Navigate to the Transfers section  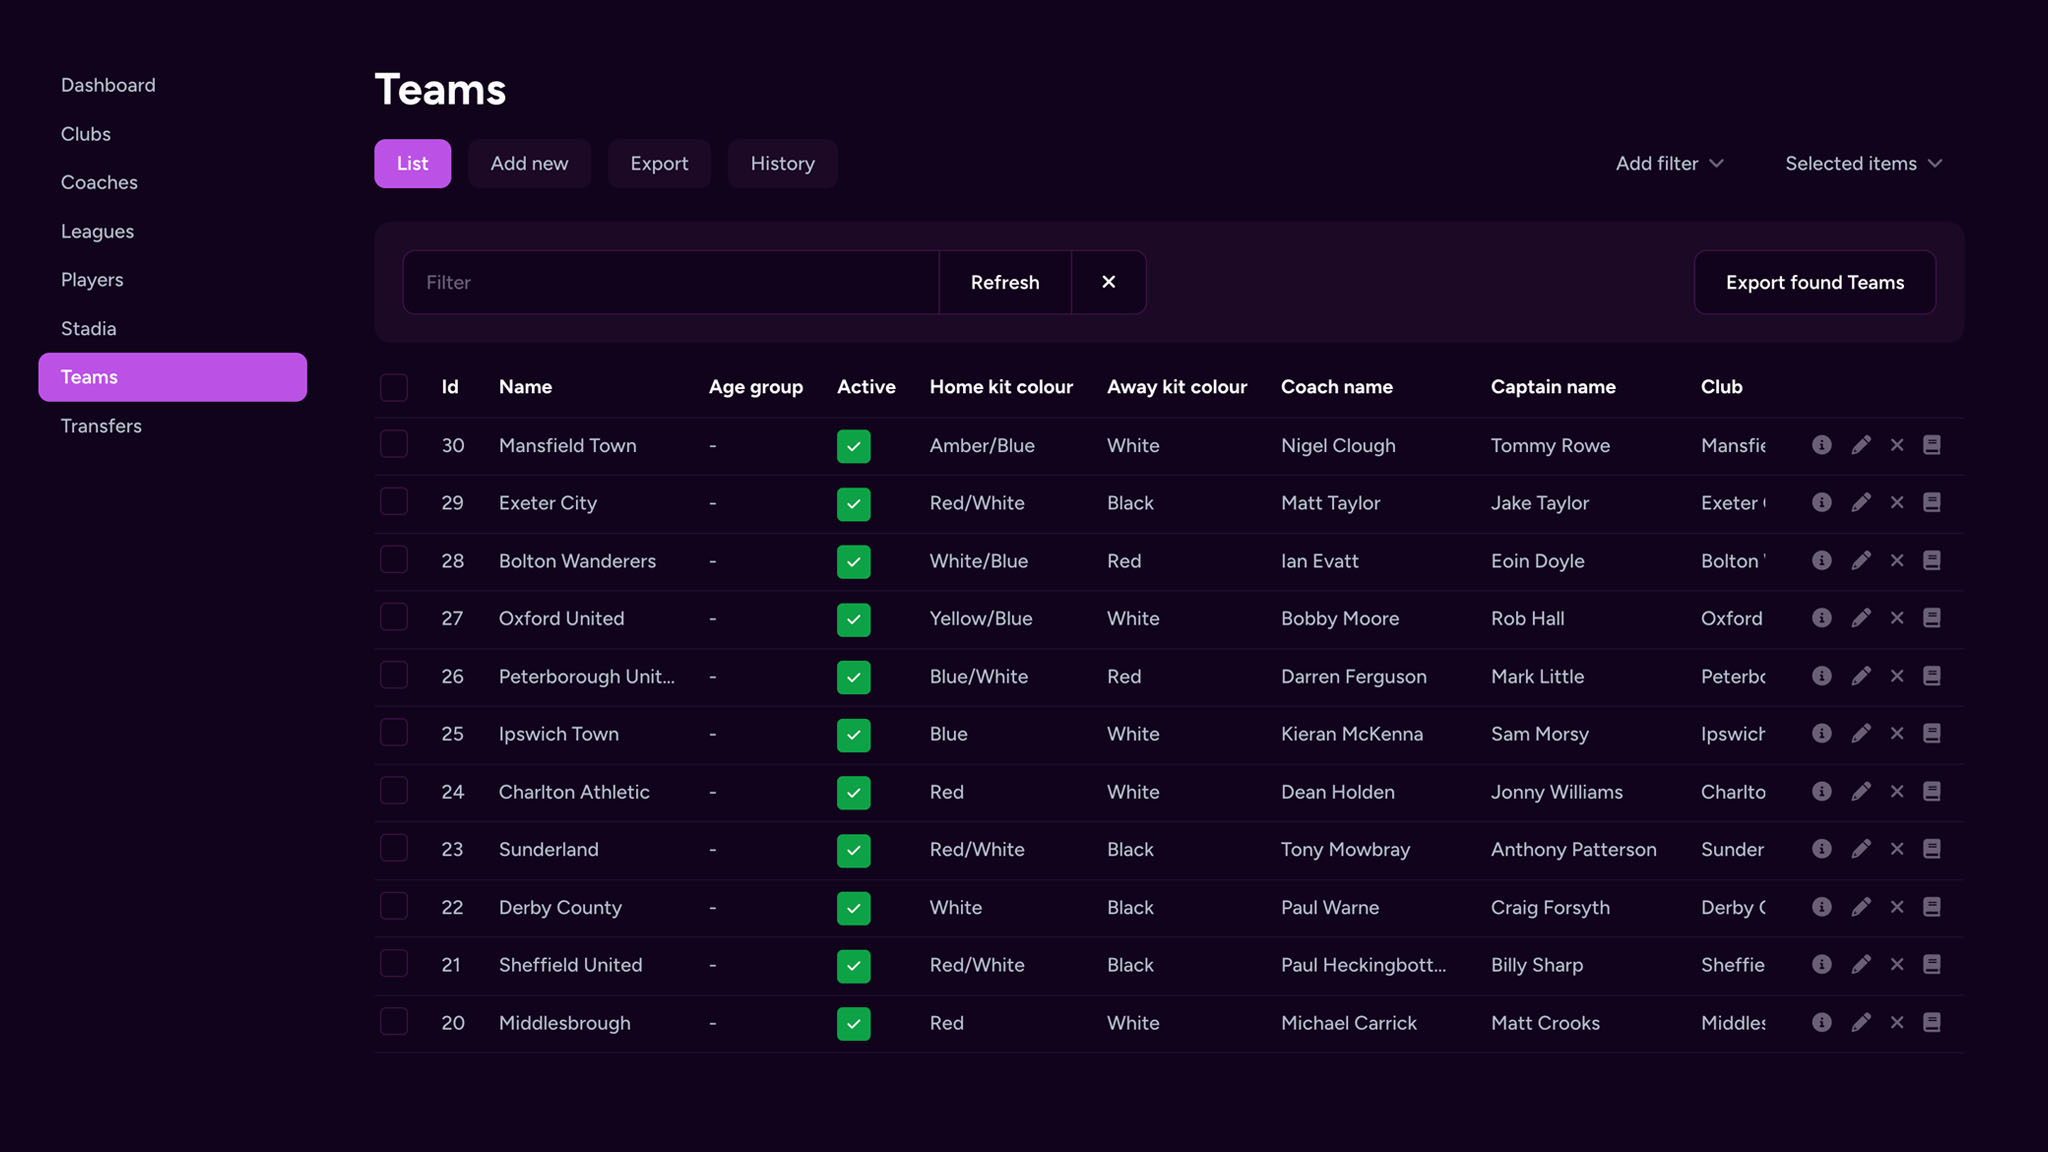[101, 425]
